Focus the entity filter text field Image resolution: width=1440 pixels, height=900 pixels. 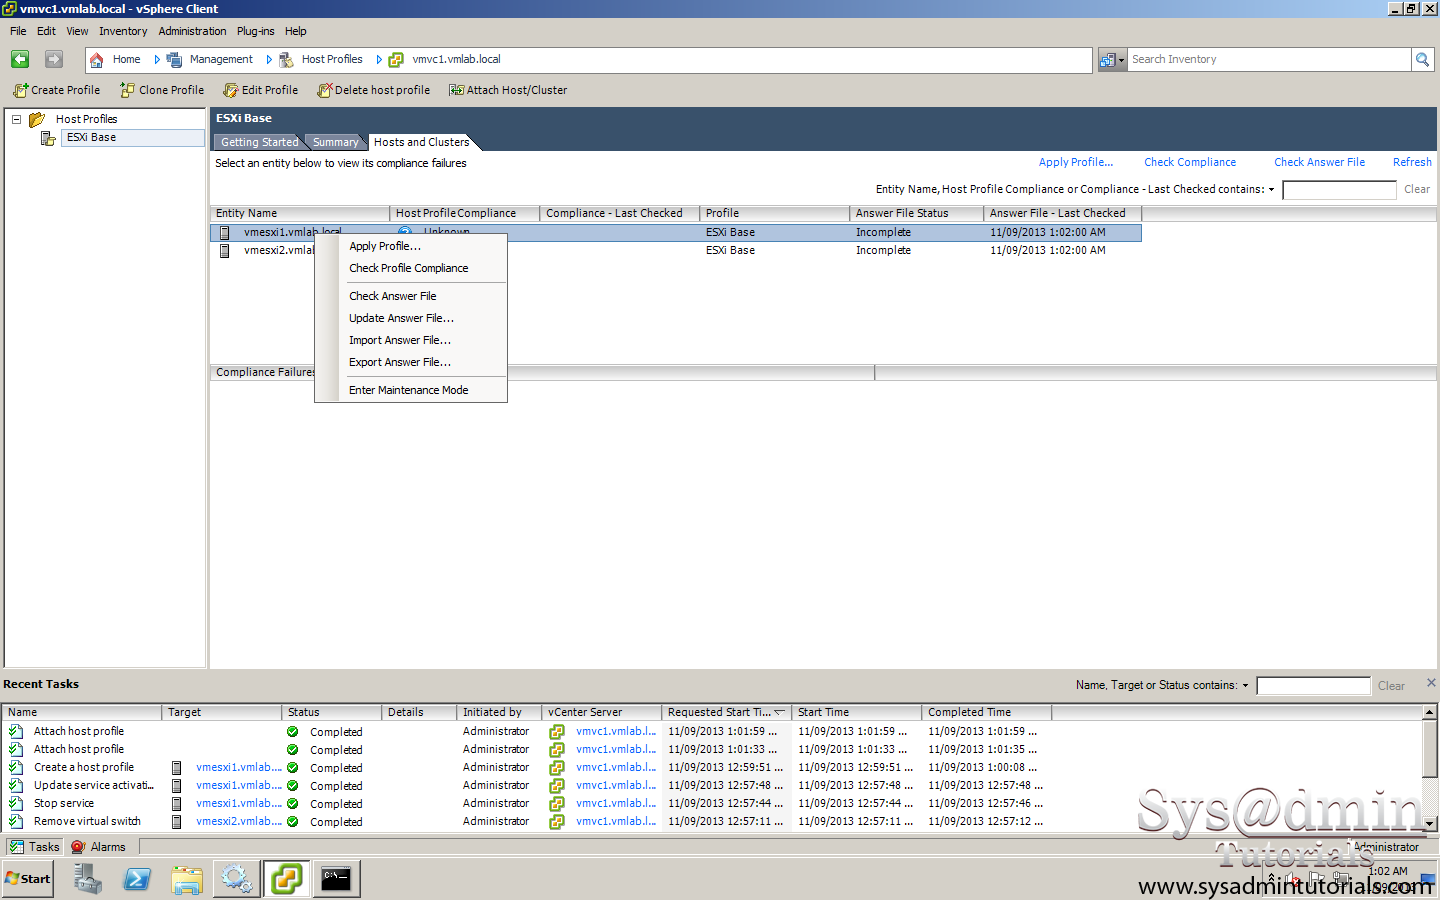(1339, 190)
